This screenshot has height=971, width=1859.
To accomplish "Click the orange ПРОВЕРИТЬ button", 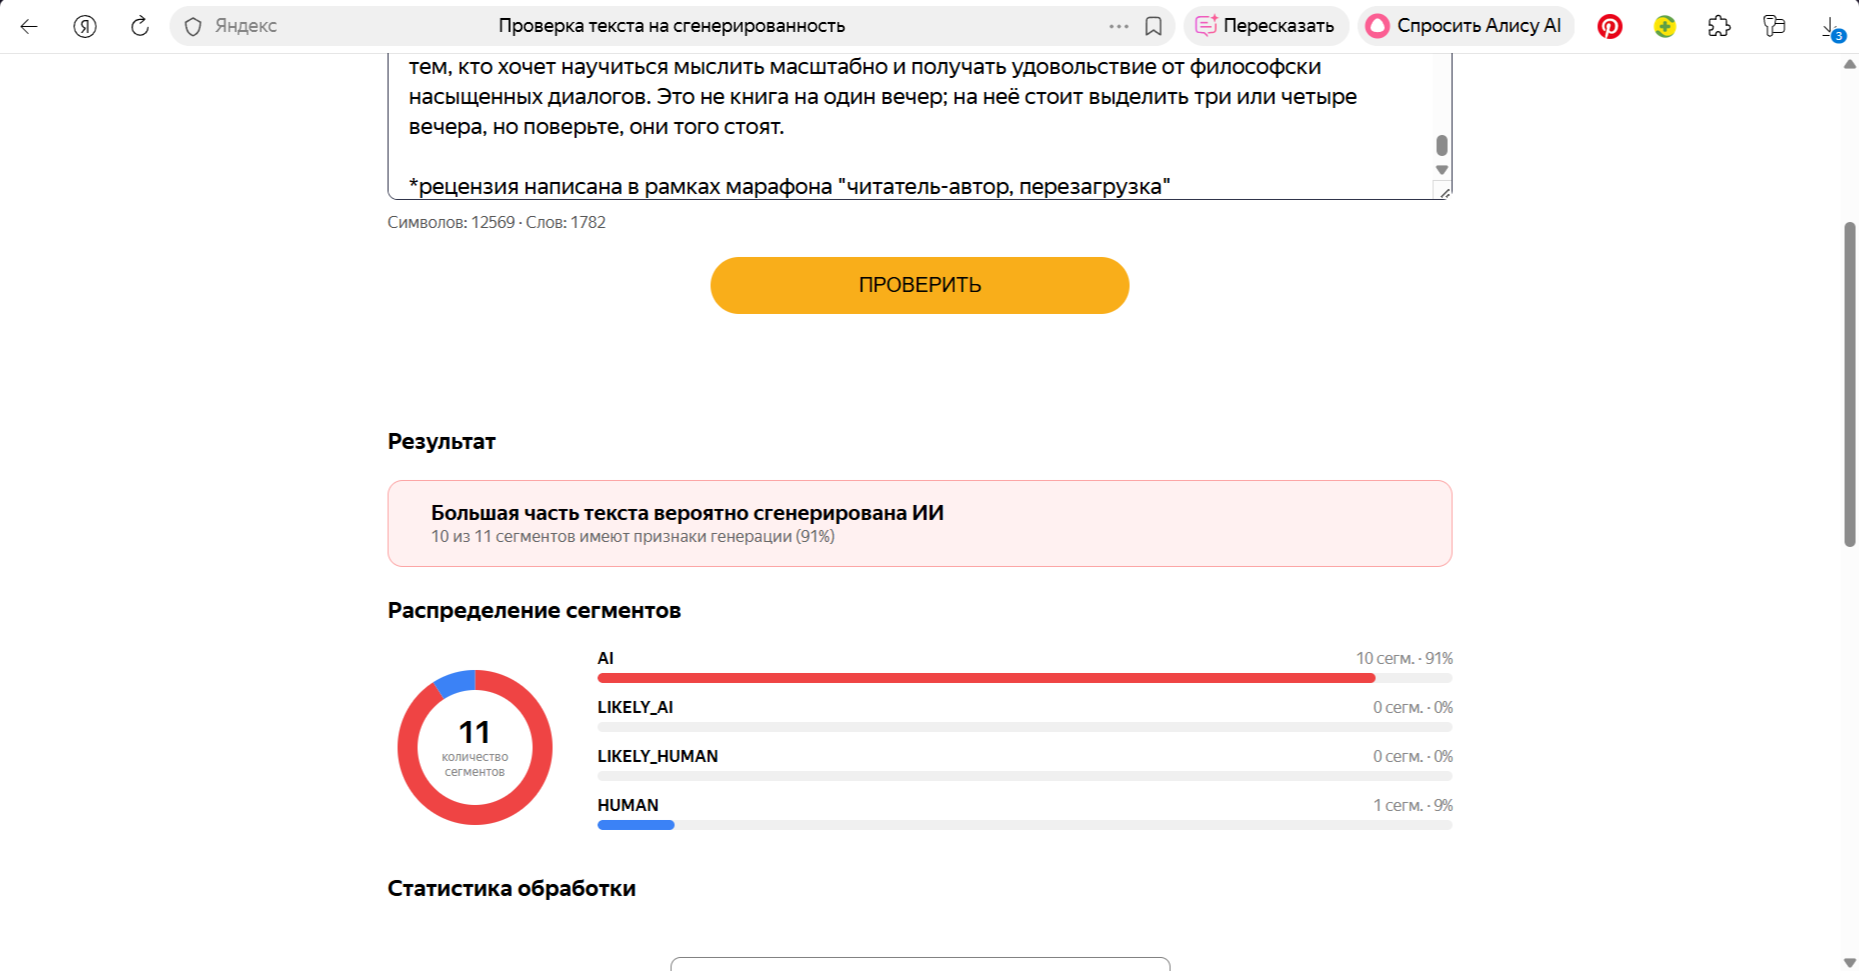I will coord(920,285).
